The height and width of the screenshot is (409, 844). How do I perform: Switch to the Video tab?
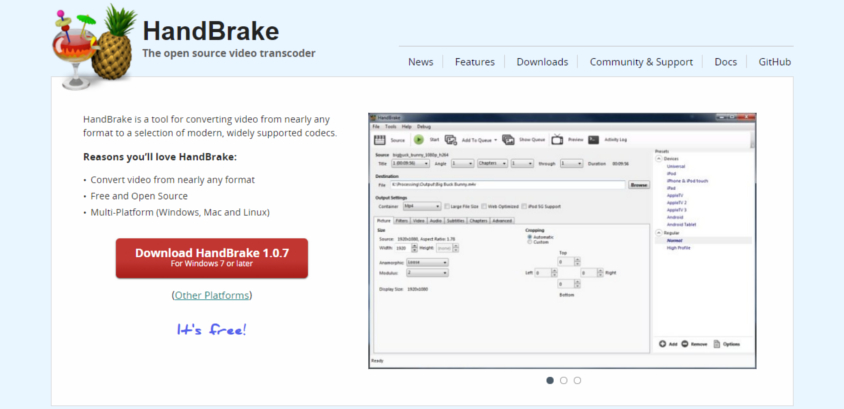pyautogui.click(x=419, y=221)
